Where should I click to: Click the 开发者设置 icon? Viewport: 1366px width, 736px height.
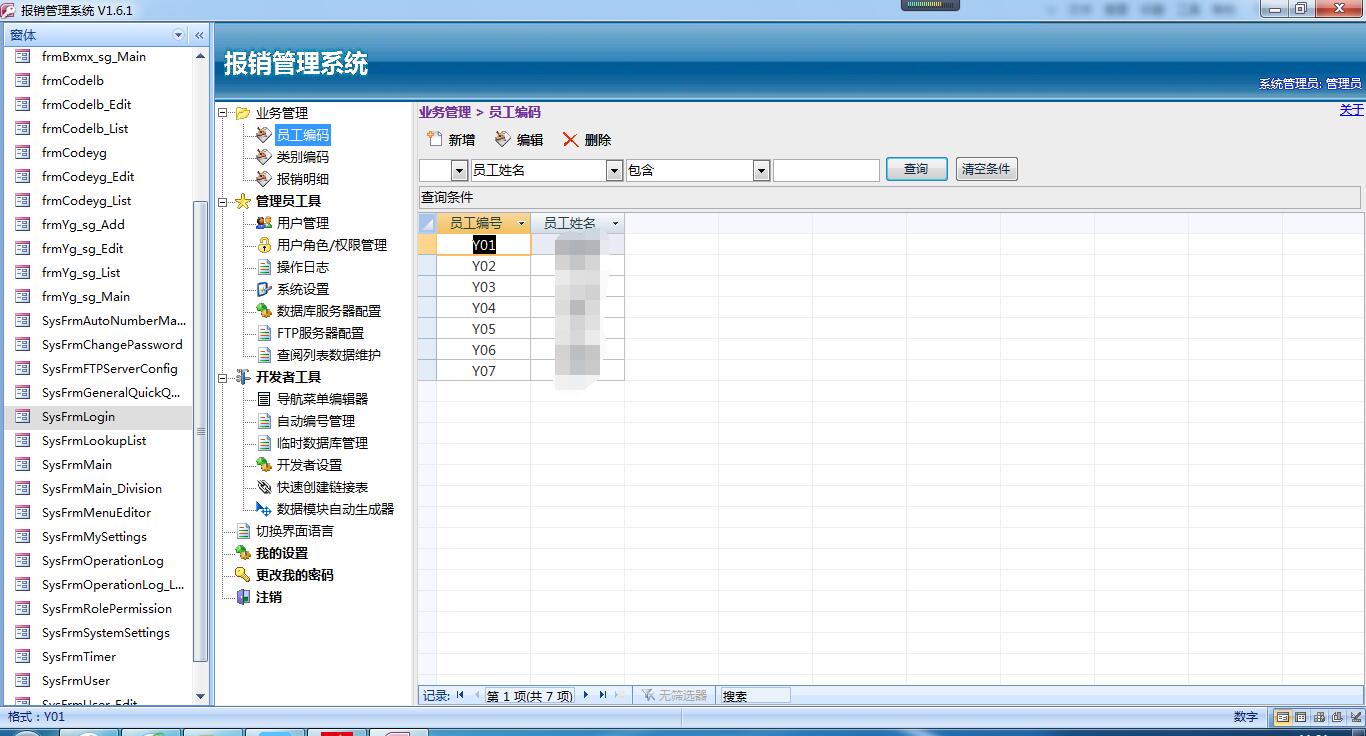(x=264, y=465)
